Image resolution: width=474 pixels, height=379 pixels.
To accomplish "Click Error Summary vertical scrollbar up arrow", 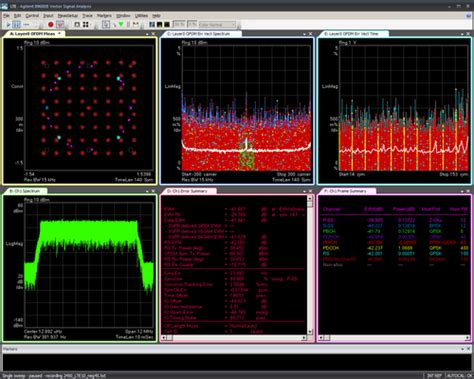I will (x=310, y=198).
